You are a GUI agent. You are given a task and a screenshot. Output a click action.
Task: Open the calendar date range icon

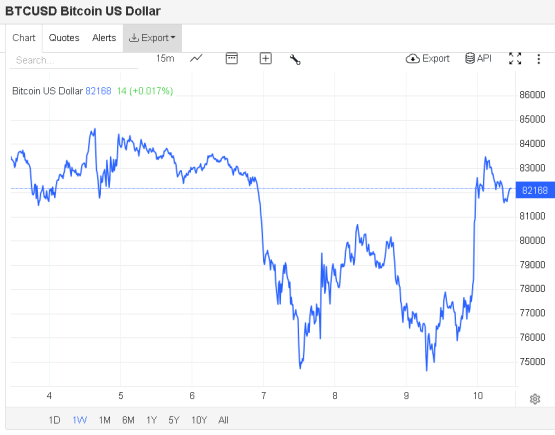[x=231, y=58]
